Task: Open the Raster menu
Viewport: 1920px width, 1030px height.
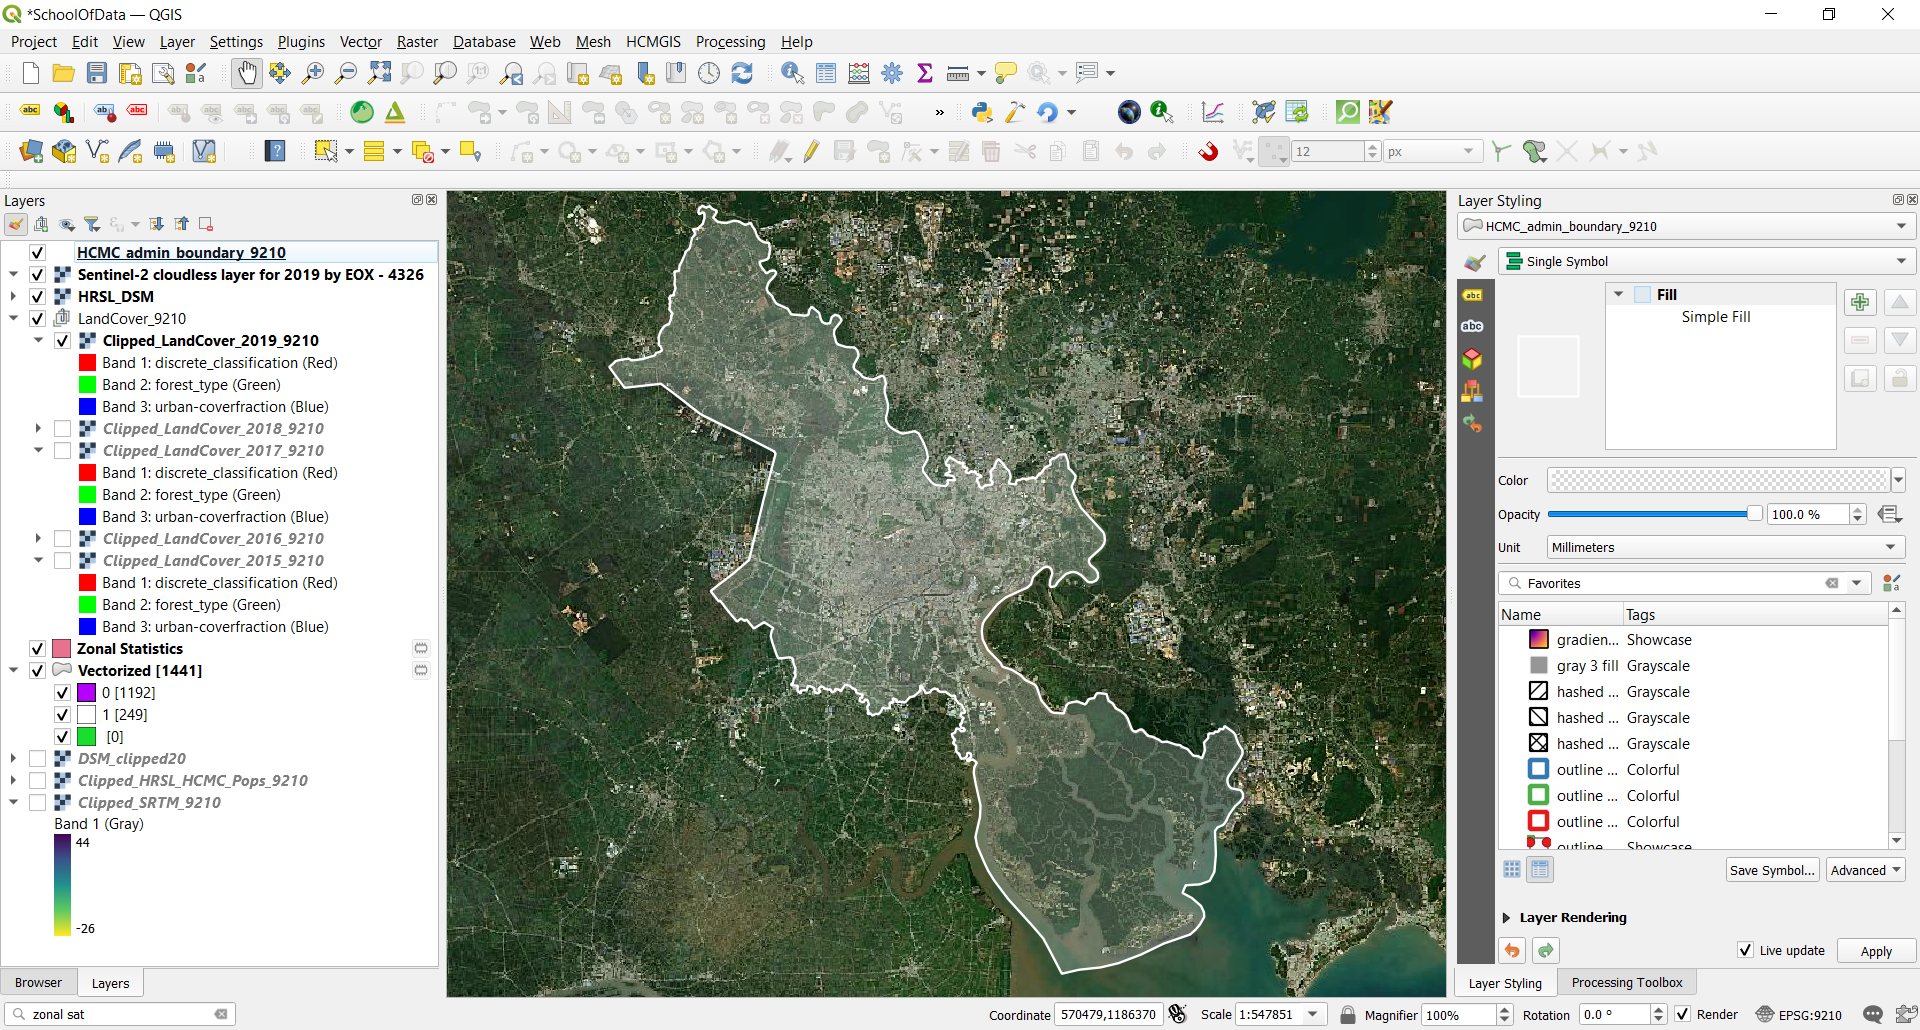Action: pyautogui.click(x=417, y=42)
